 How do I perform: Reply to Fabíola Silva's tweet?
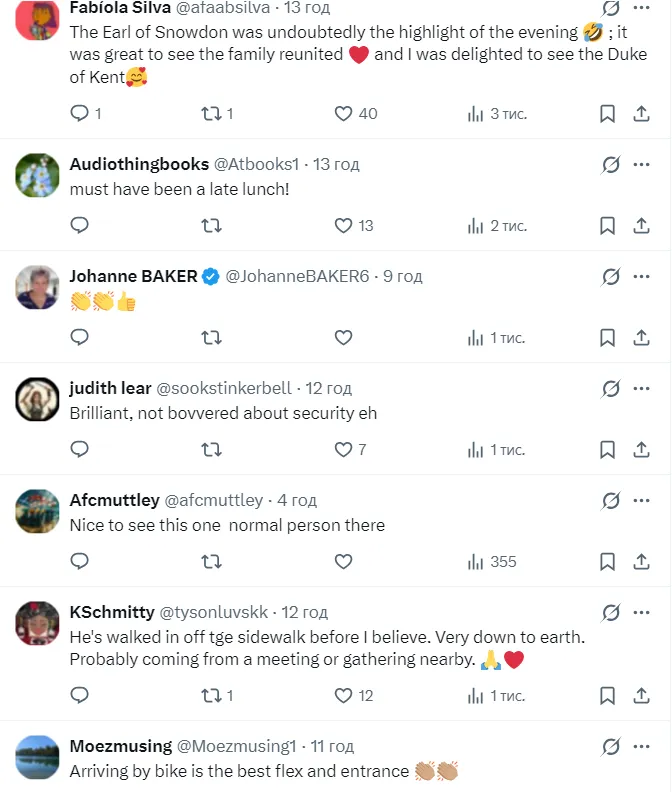(80, 114)
